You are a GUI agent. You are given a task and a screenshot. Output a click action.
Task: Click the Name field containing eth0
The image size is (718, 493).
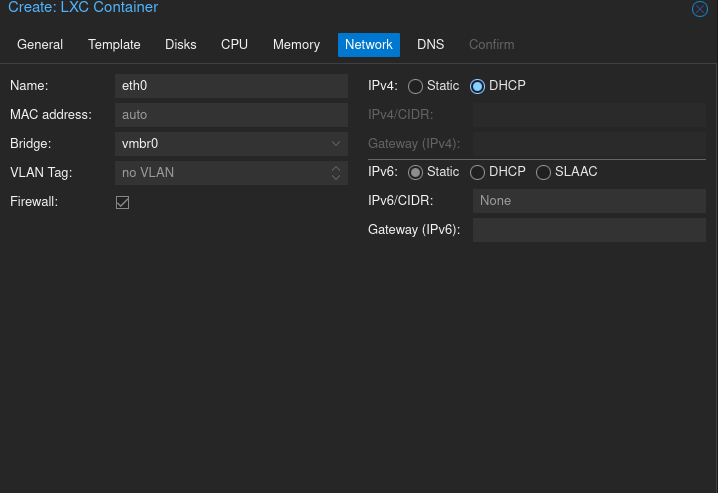[231, 86]
